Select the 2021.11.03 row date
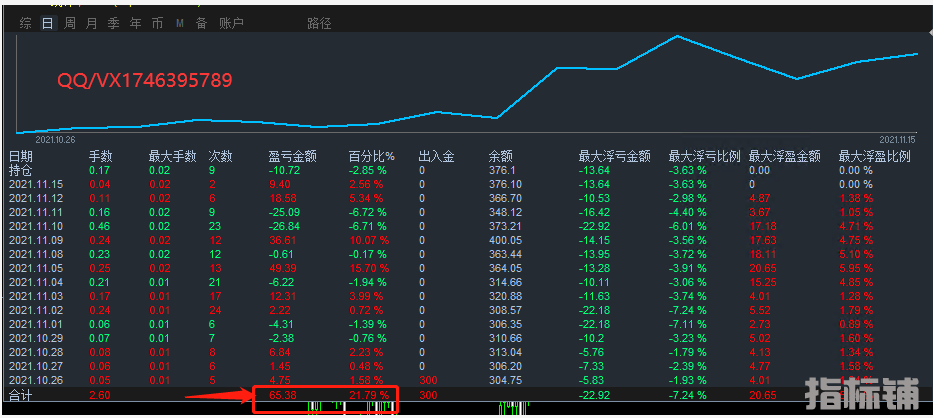This screenshot has width=933, height=418. (x=36, y=296)
